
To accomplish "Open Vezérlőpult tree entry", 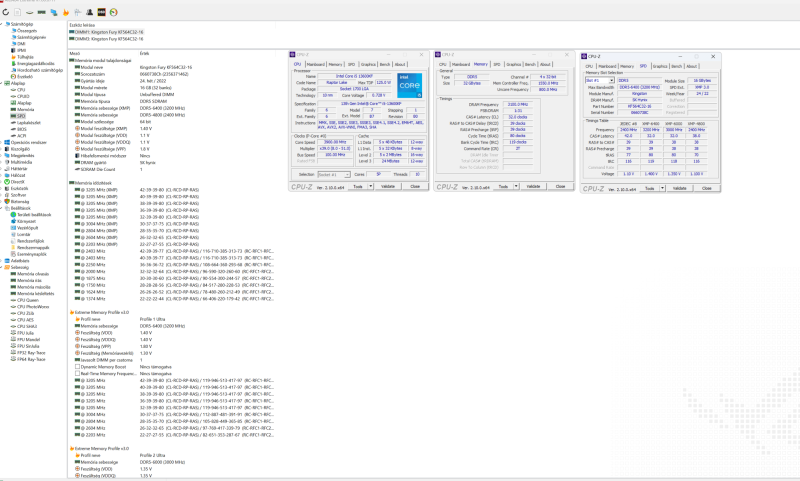I will [x=28, y=228].
